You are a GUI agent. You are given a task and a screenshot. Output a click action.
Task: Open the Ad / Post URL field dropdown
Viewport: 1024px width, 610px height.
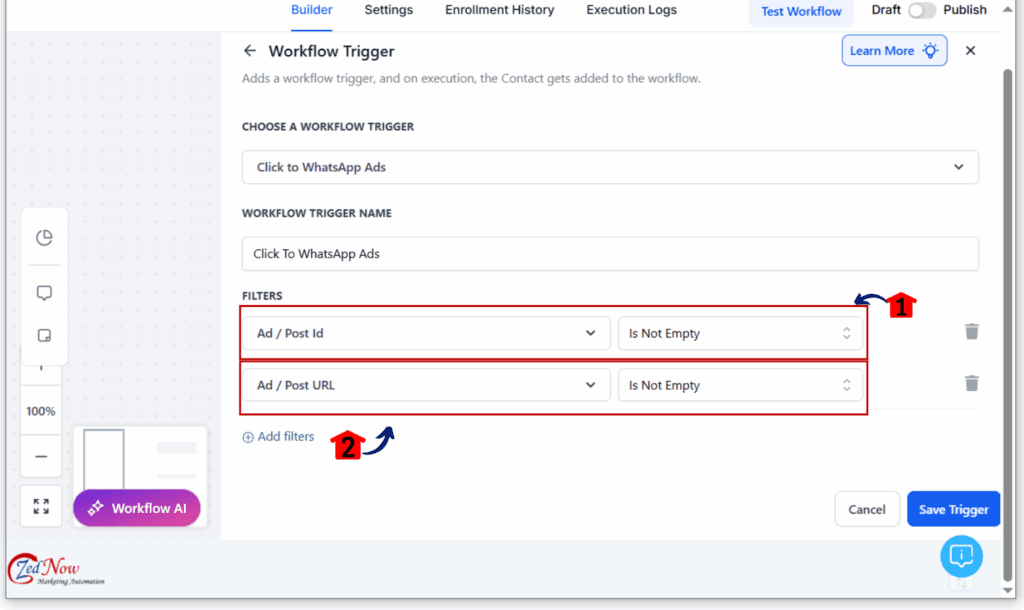click(x=426, y=385)
